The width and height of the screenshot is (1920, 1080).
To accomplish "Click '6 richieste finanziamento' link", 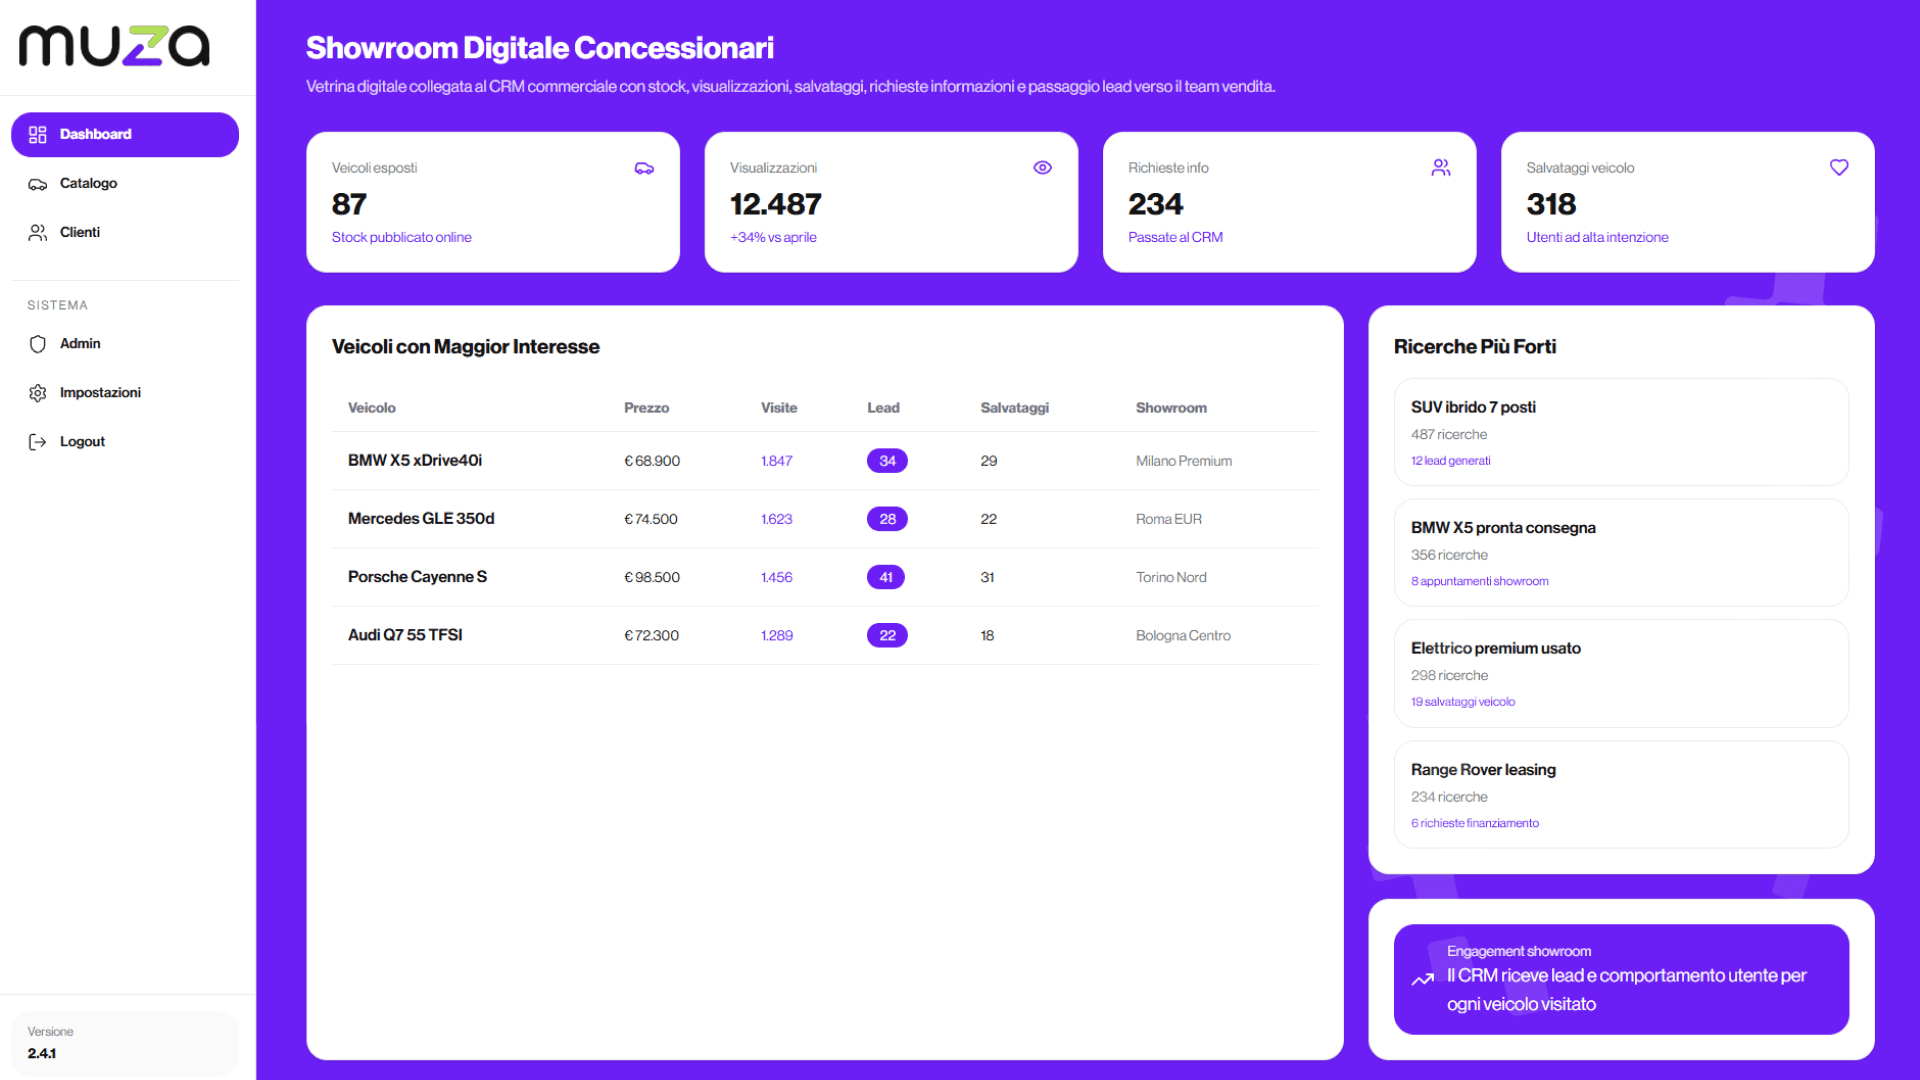I will 1474,824.
